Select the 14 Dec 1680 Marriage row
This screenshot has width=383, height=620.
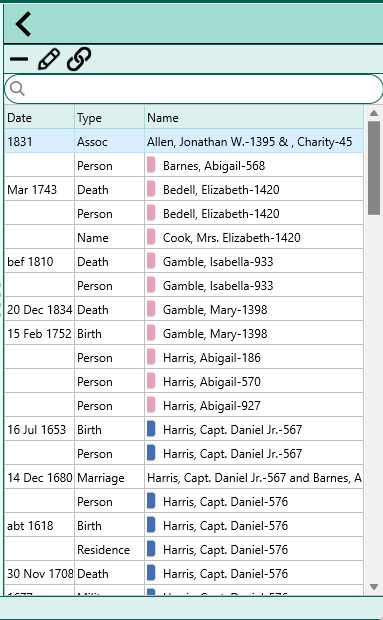pos(184,478)
